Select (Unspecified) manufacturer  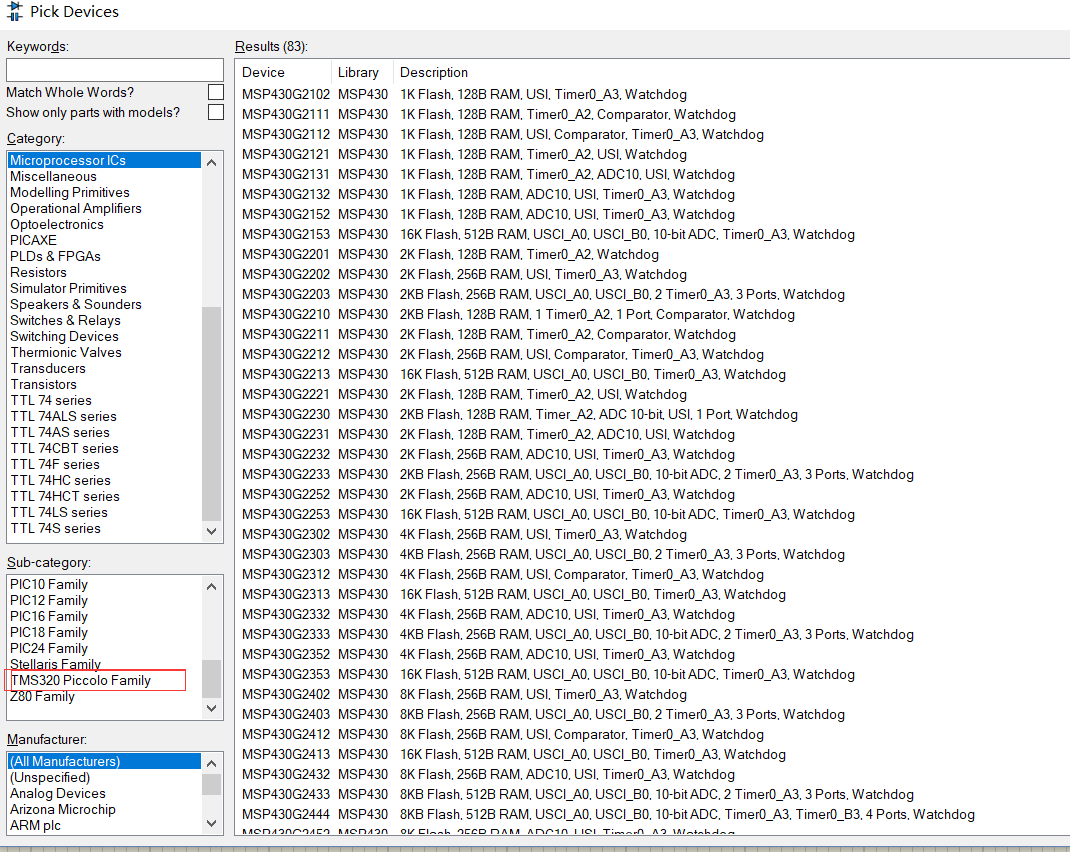(x=50, y=777)
